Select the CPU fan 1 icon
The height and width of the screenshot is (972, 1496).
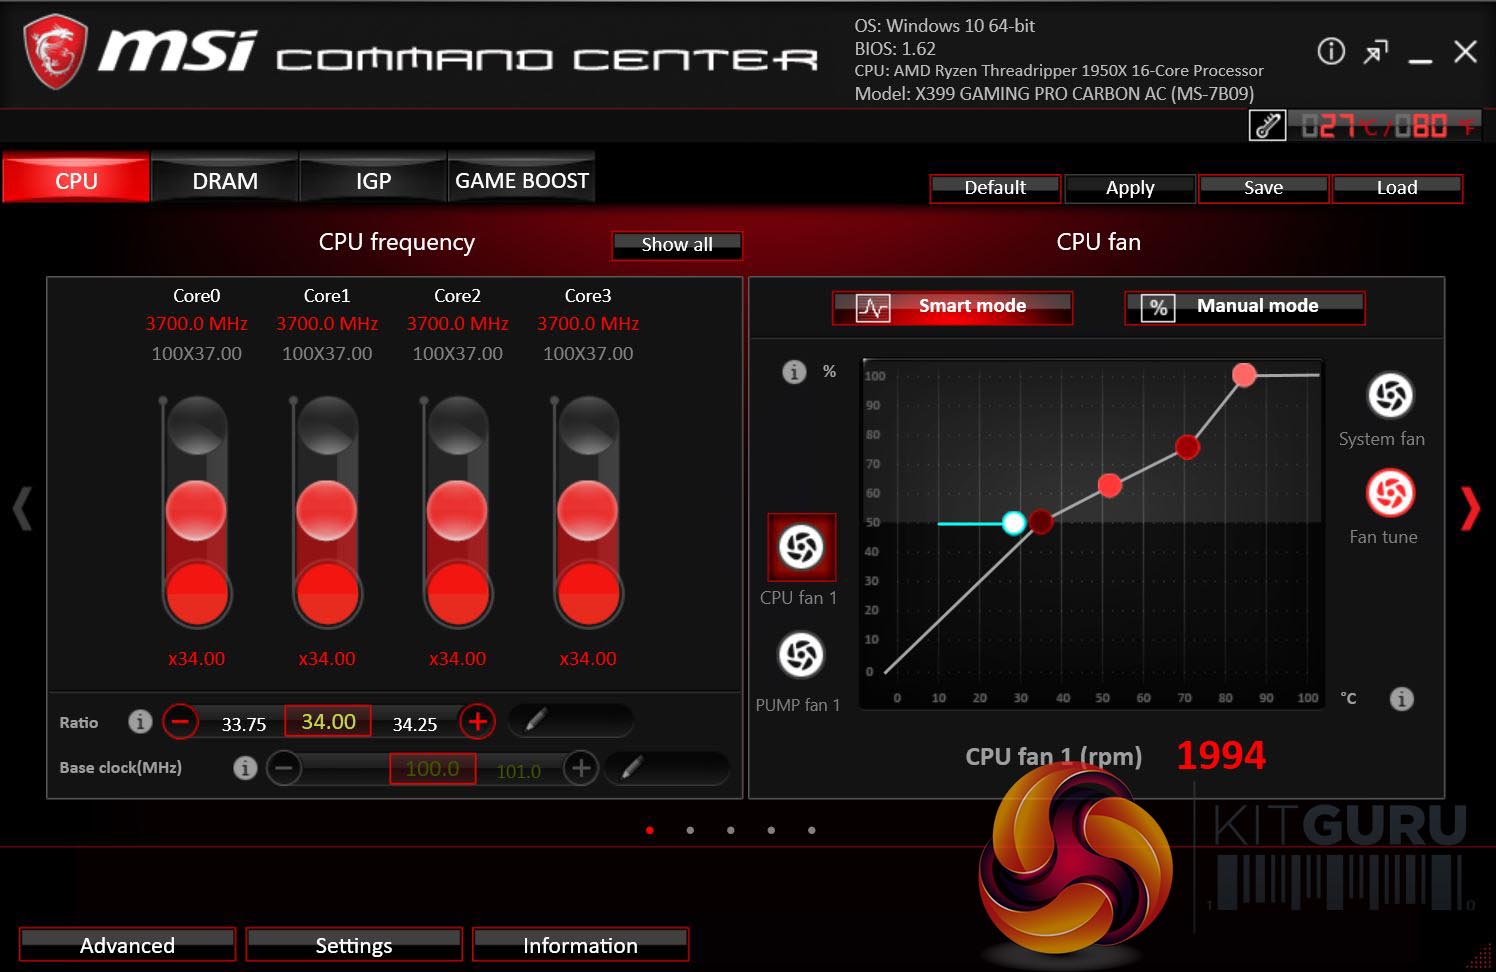pos(801,547)
